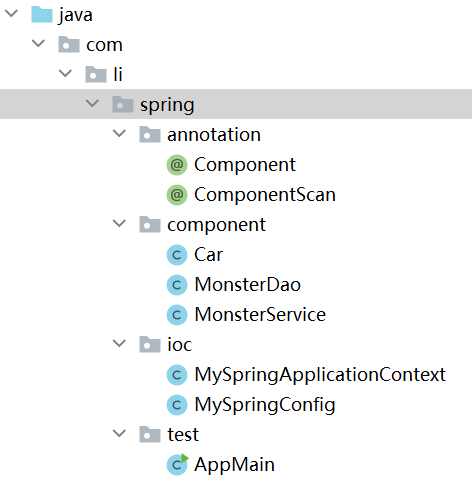Image resolution: width=472 pixels, height=484 pixels.
Task: Collapse the java source root
Action: pyautogui.click(x=12, y=14)
